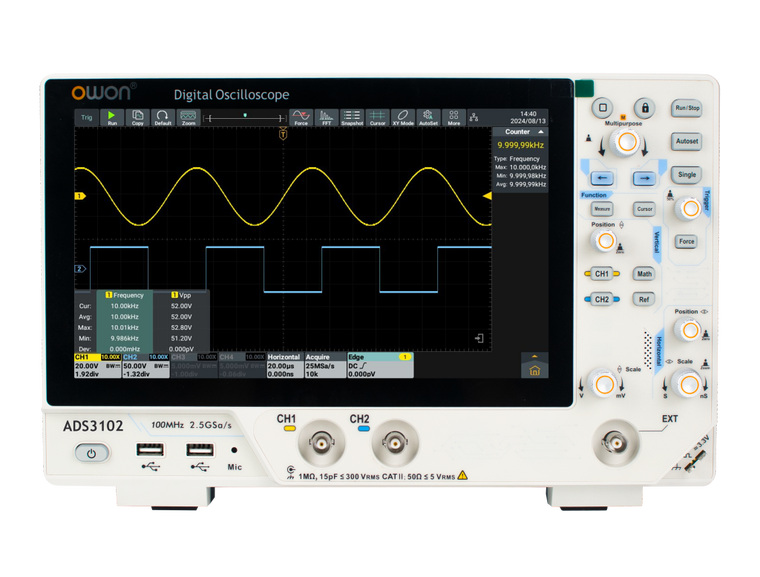Click the Autoset hardware button
This screenshot has height=577, width=760.
tap(687, 142)
